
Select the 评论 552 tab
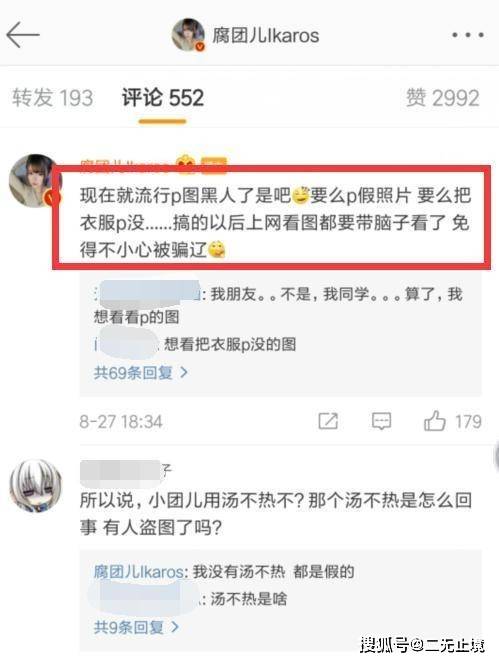coord(163,98)
